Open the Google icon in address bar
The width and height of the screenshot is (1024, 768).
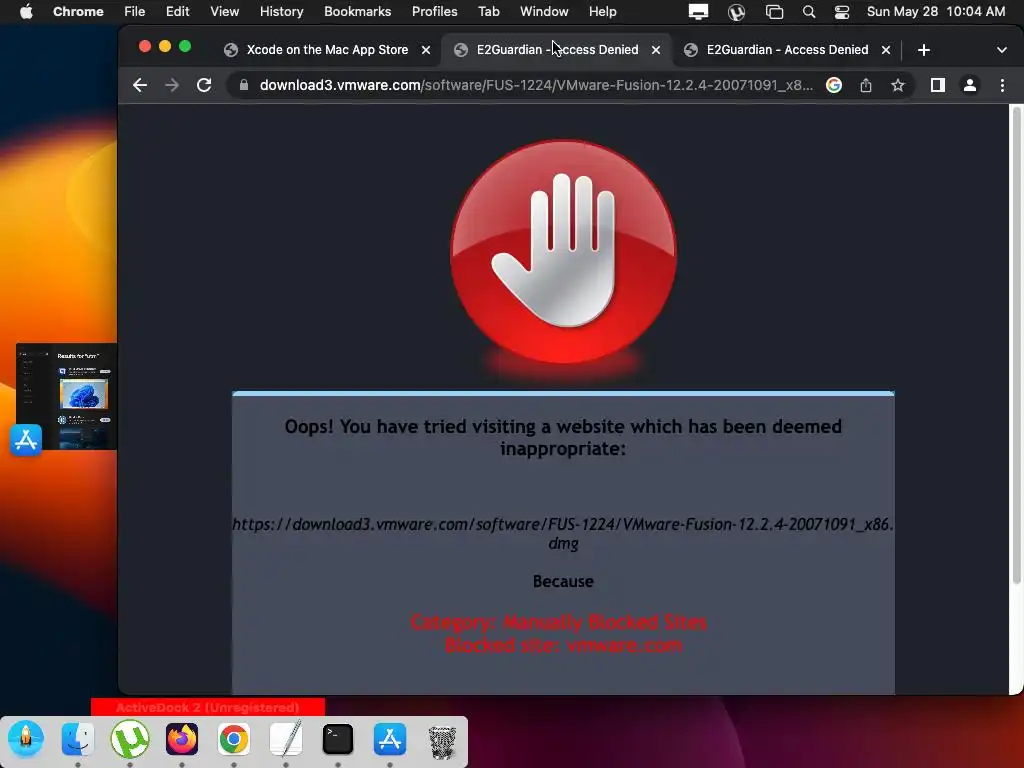[833, 86]
